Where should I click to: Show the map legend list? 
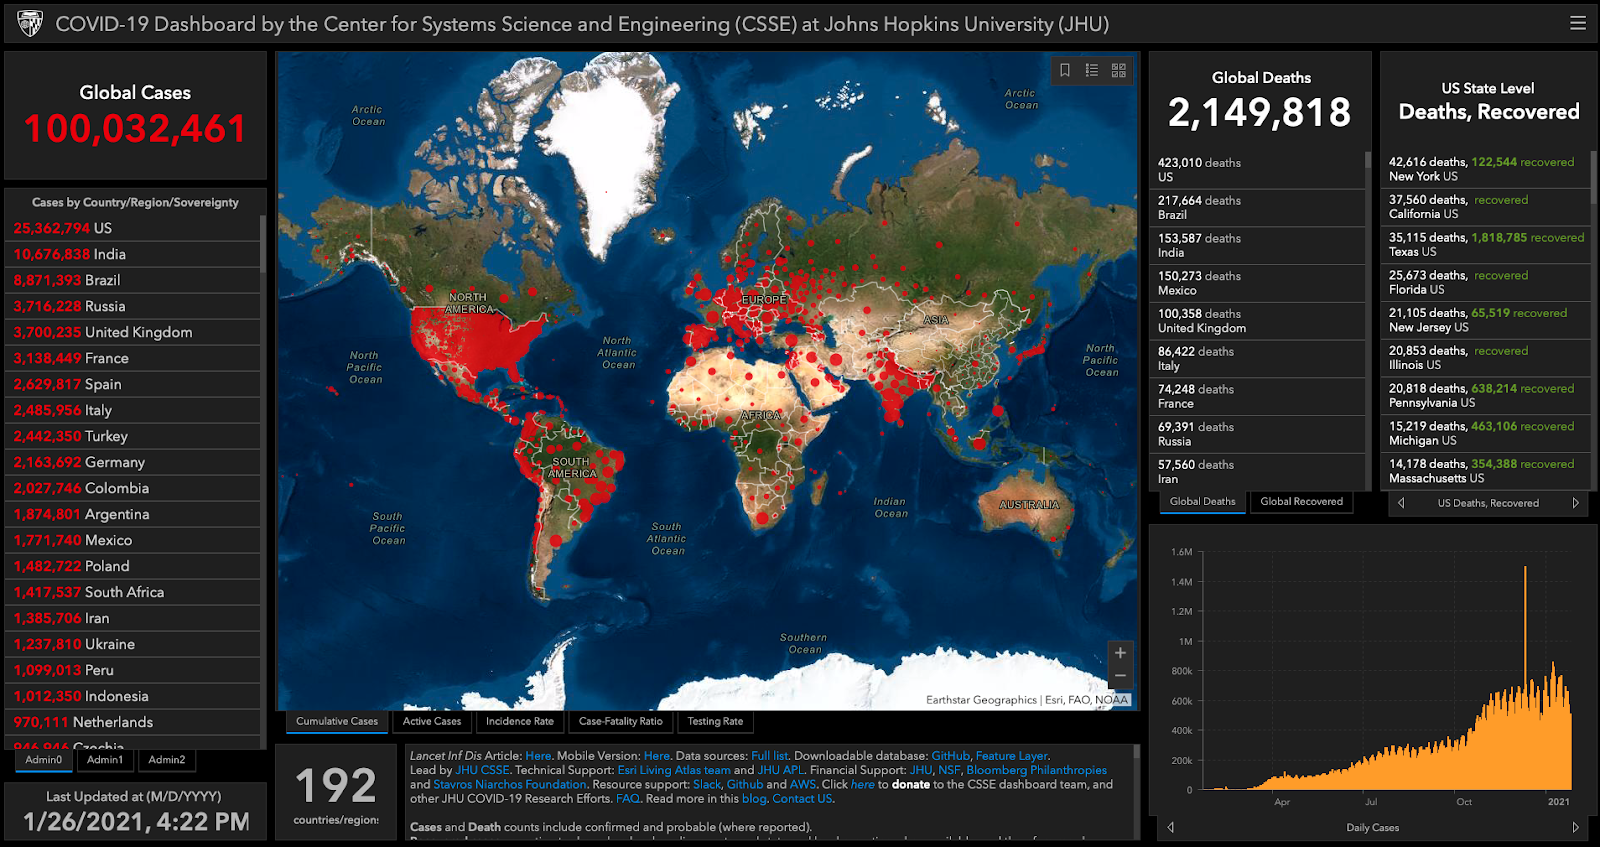click(1092, 70)
